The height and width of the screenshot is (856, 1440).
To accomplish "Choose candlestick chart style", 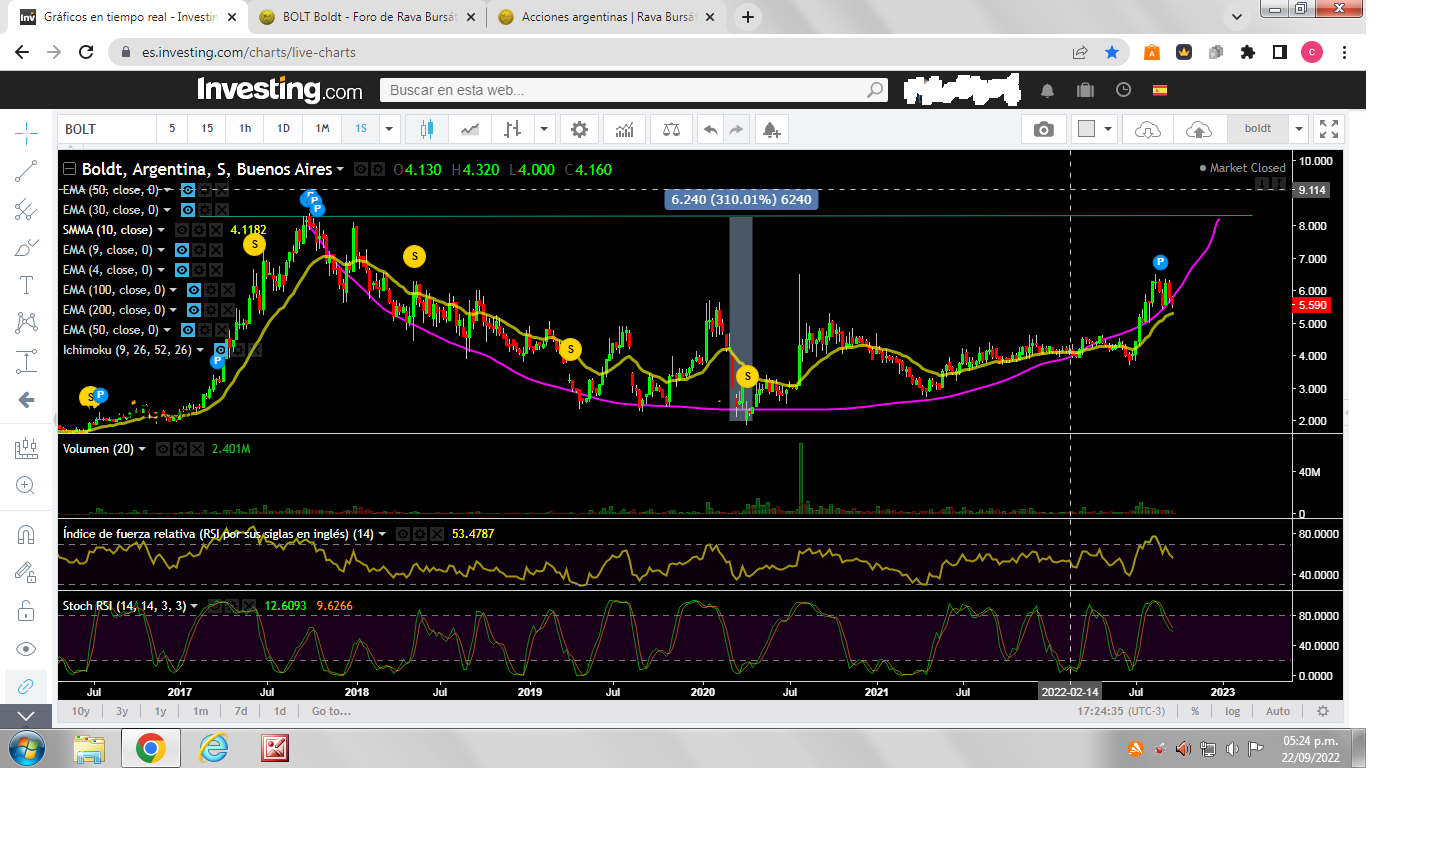I will 427,129.
